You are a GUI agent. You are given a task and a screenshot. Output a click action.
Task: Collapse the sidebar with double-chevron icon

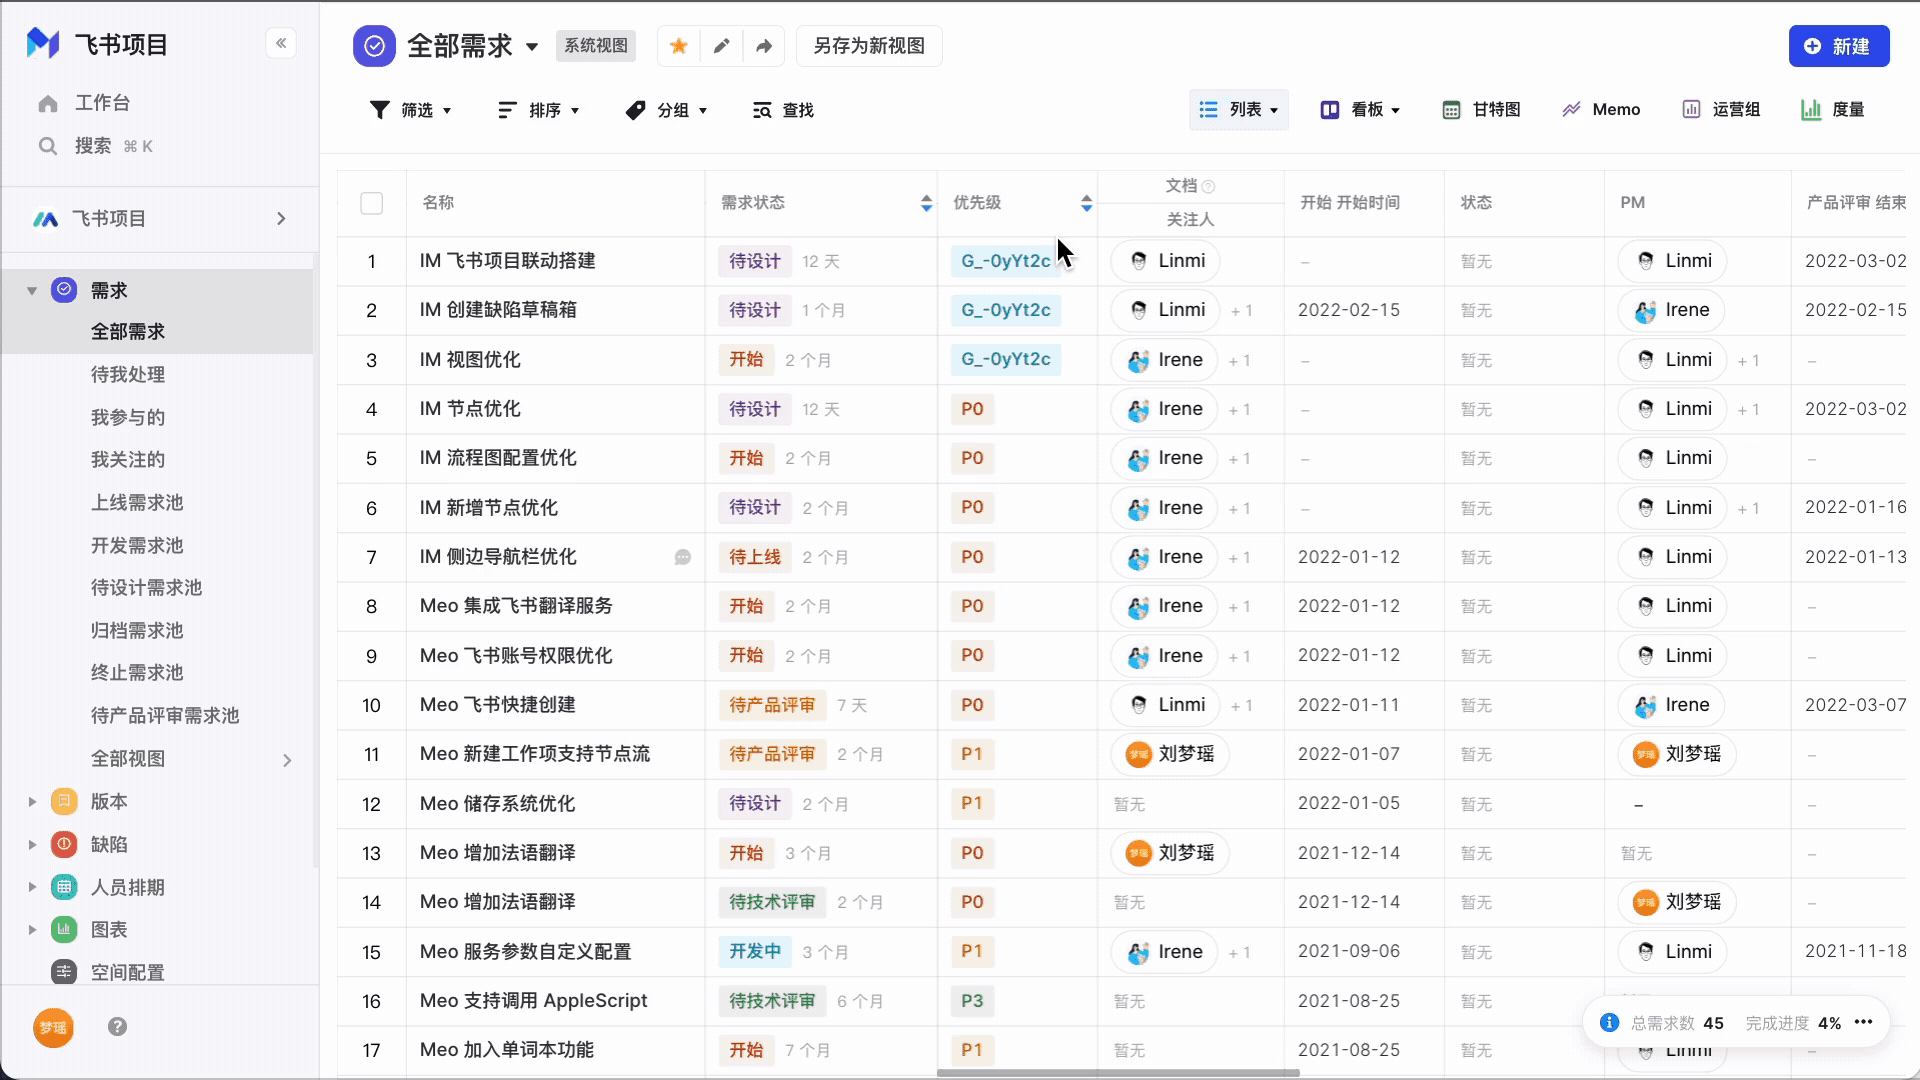point(281,43)
